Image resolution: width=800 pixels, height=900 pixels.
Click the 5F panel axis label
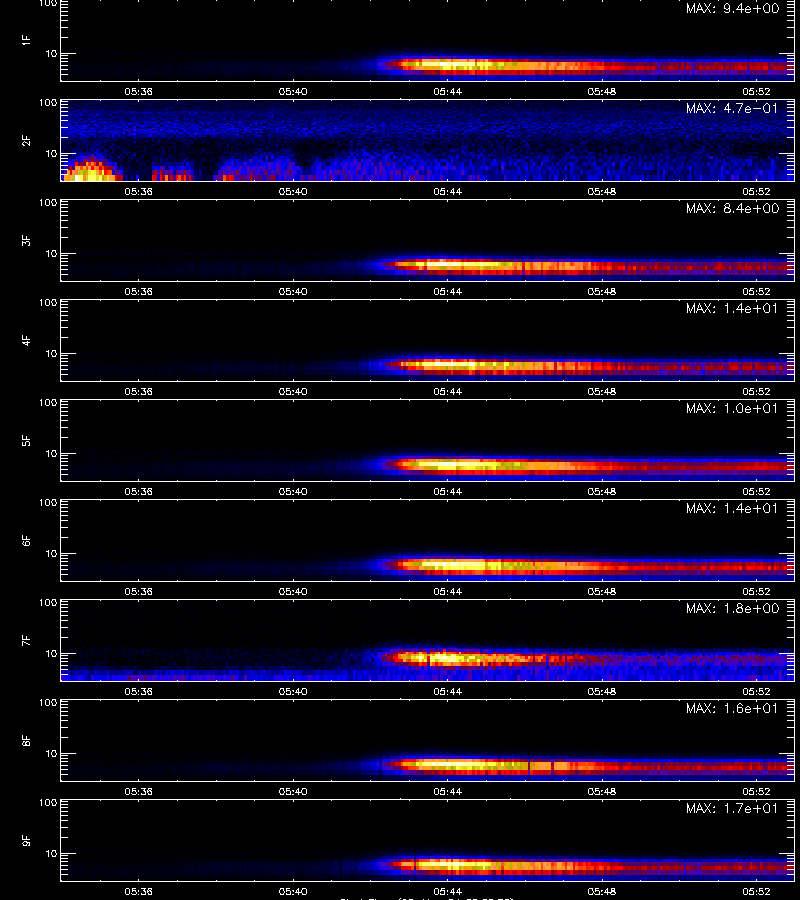click(26, 440)
